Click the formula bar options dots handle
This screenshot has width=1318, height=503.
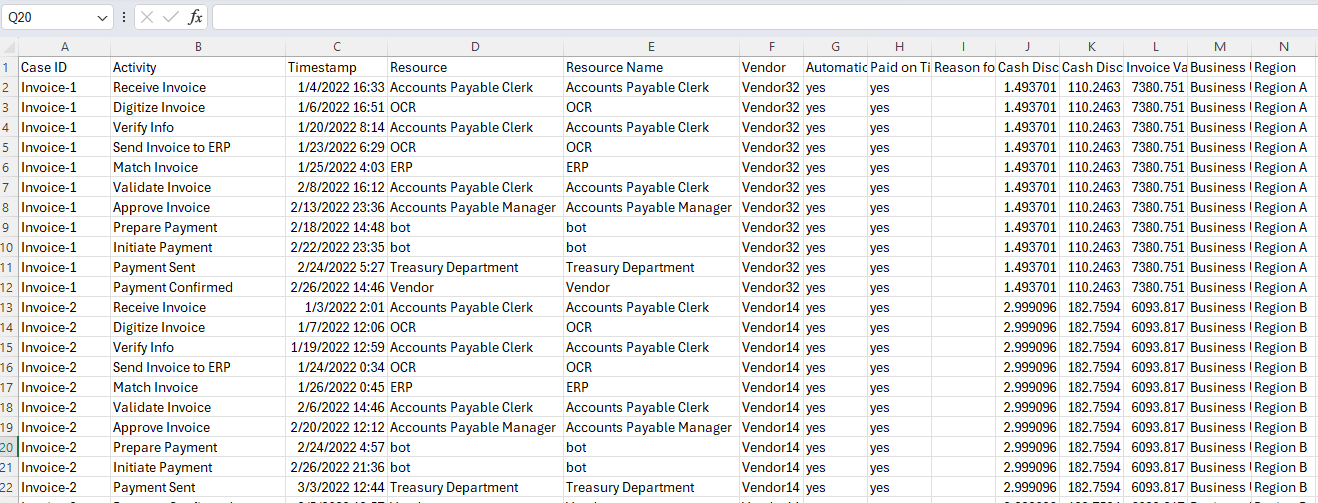(x=124, y=17)
